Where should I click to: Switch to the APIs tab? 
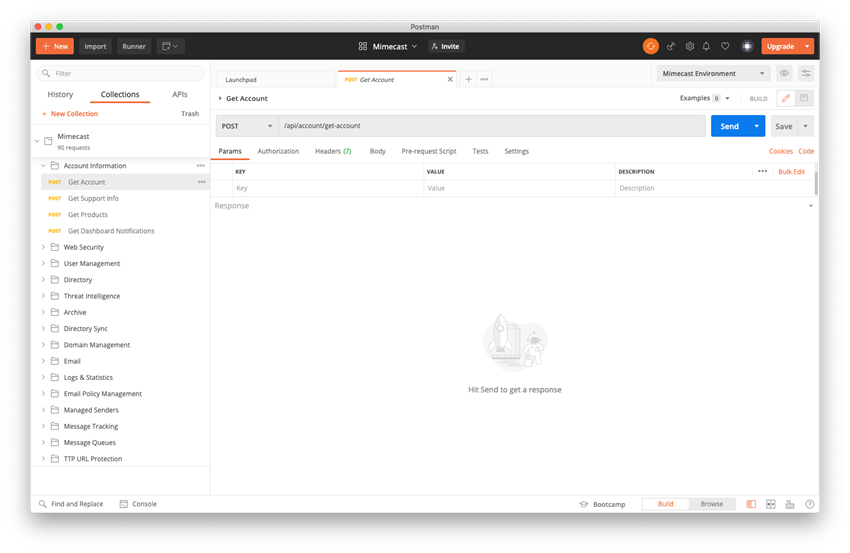[179, 94]
